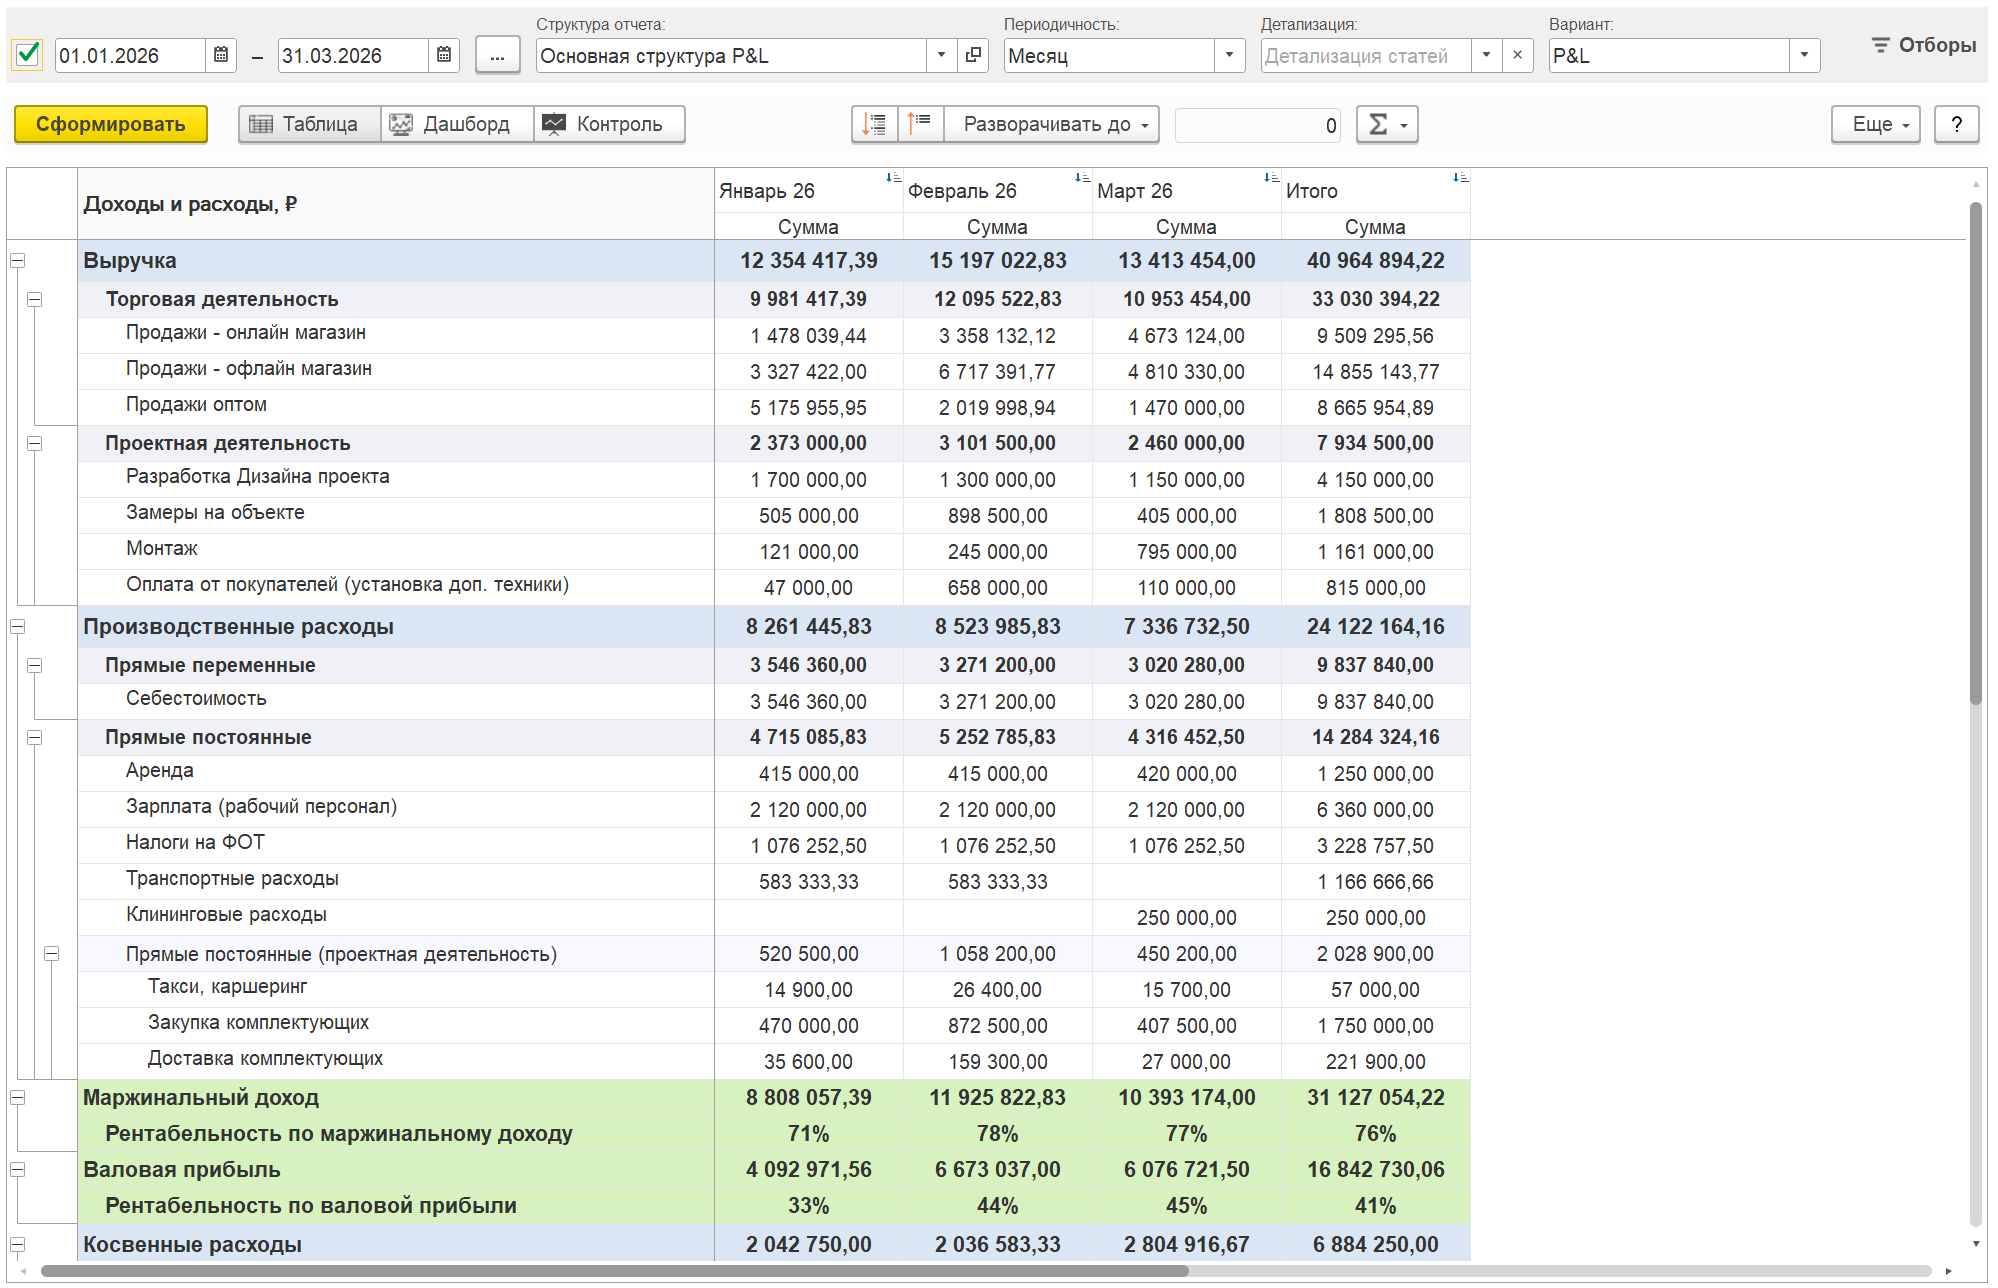Image resolution: width=1998 pixels, height=1288 pixels.
Task: Select Закупка комплектующих row label
Action: pos(258,1023)
